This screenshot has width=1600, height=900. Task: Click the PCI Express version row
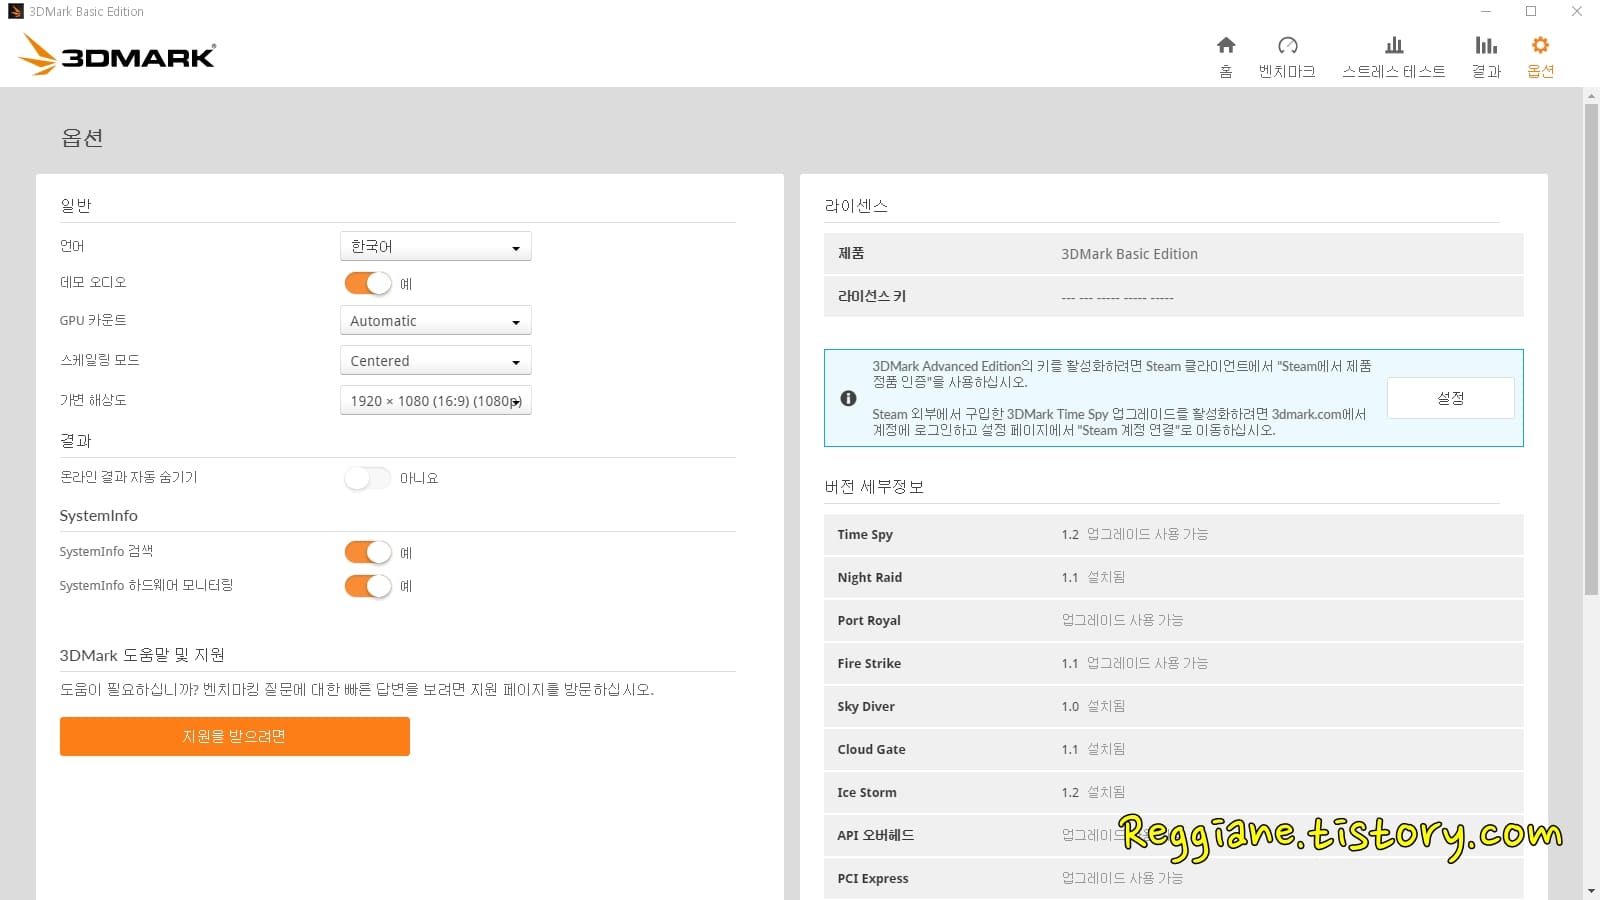point(1174,879)
